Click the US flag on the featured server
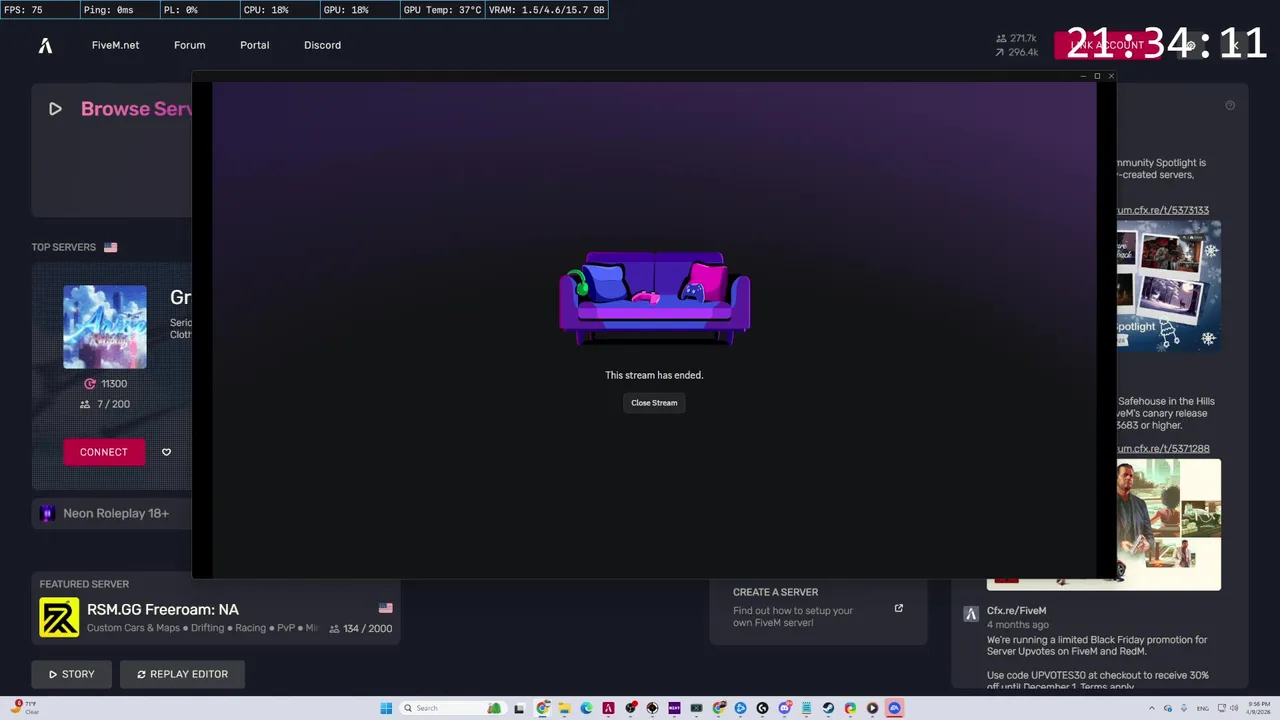The height and width of the screenshot is (720, 1280). coord(385,608)
